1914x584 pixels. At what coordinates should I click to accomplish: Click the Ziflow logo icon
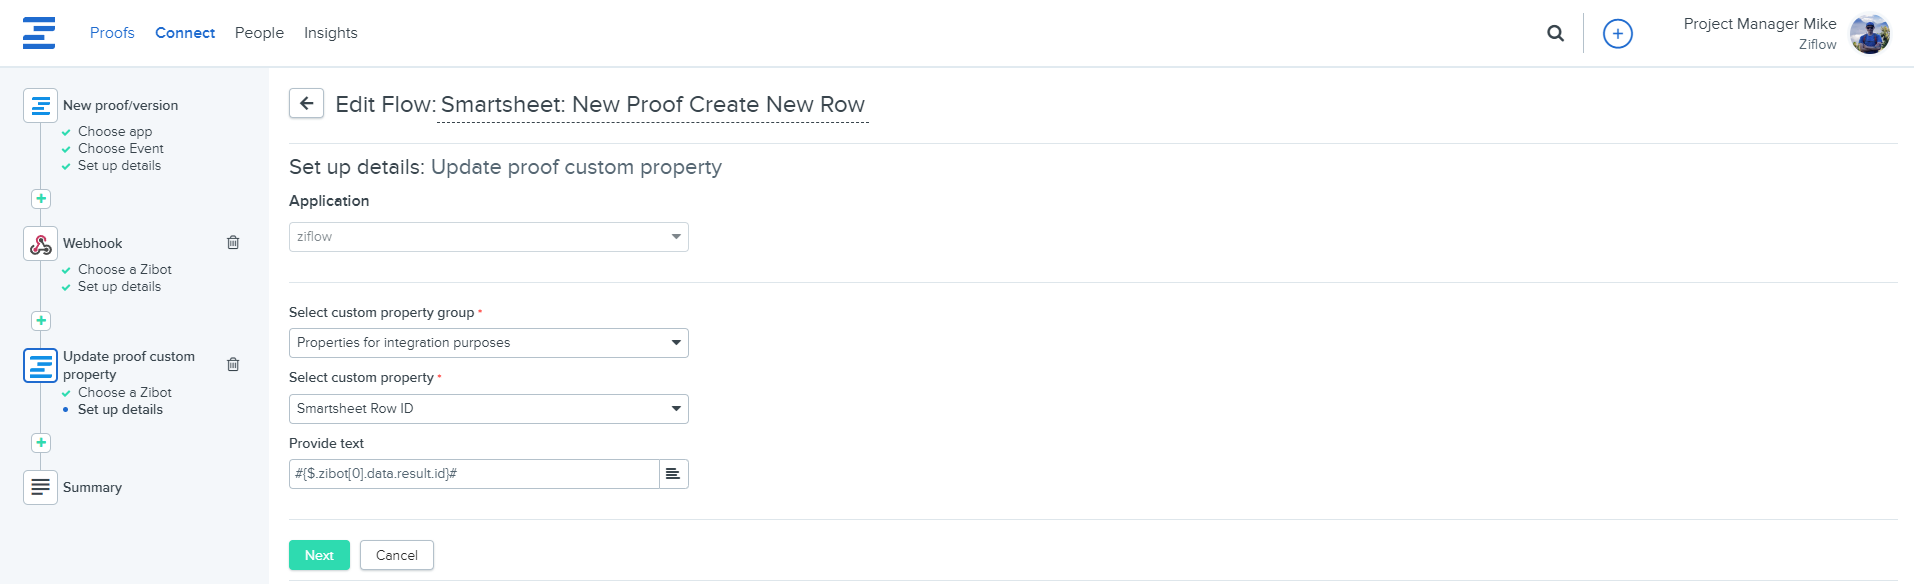pyautogui.click(x=39, y=33)
